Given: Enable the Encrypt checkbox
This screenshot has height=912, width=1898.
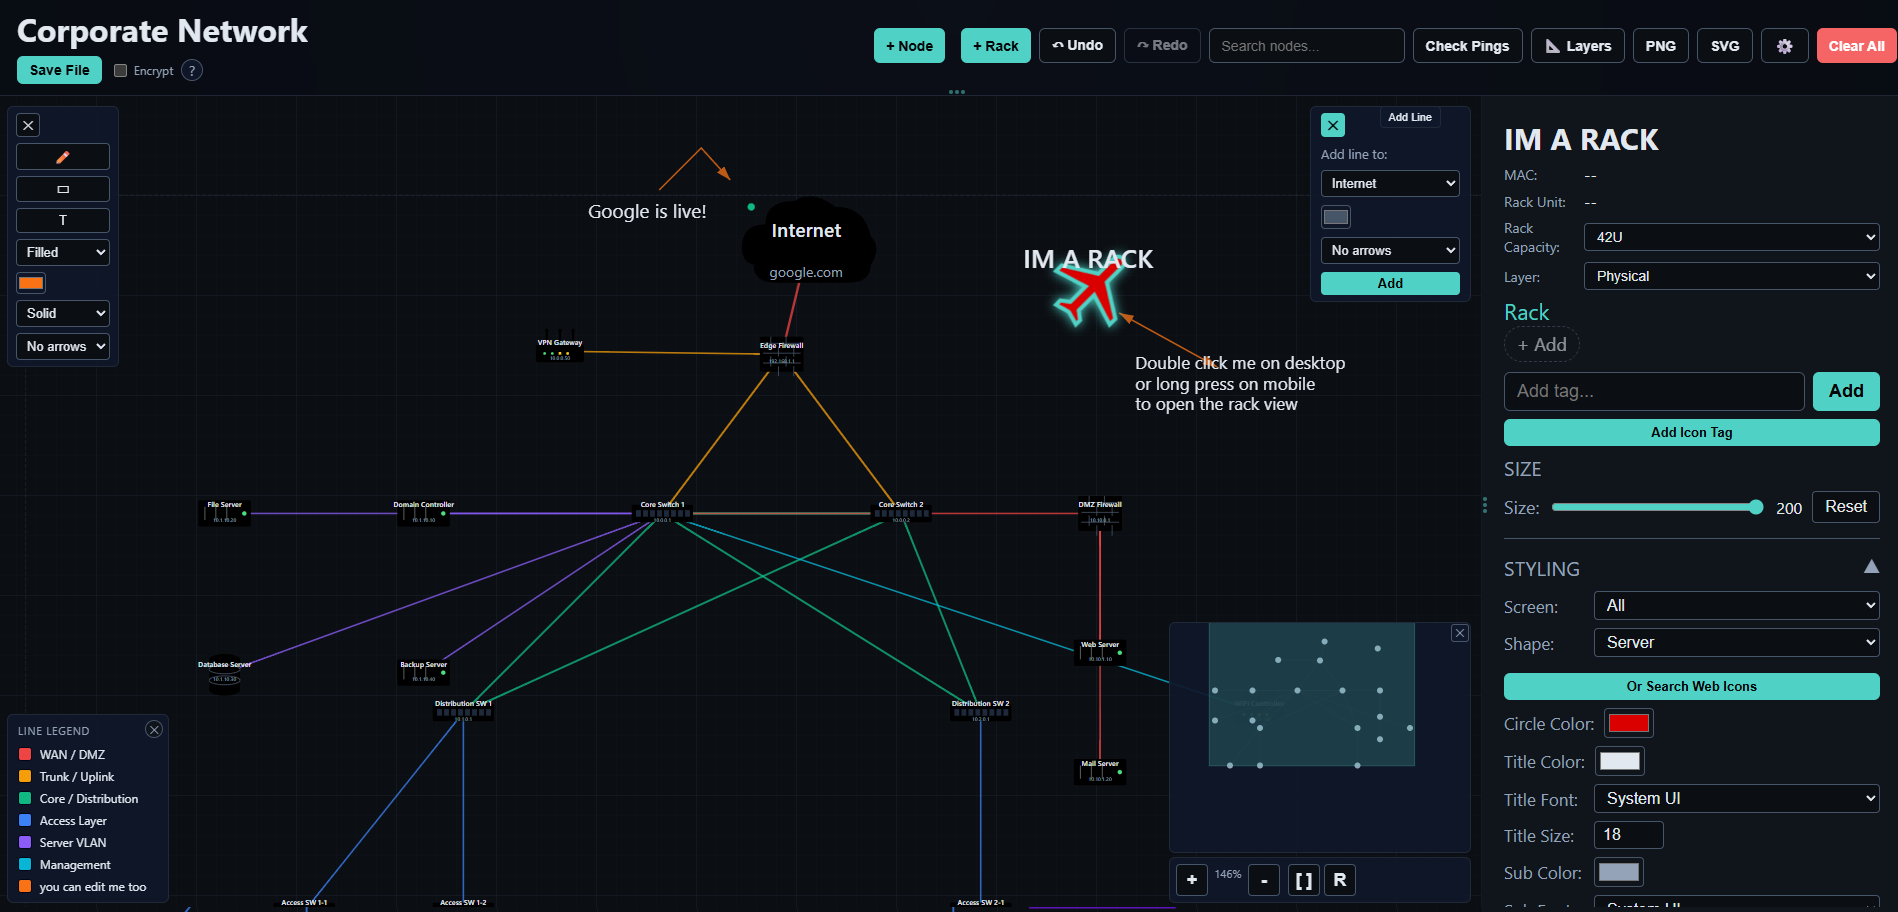Looking at the screenshot, I should (x=120, y=71).
